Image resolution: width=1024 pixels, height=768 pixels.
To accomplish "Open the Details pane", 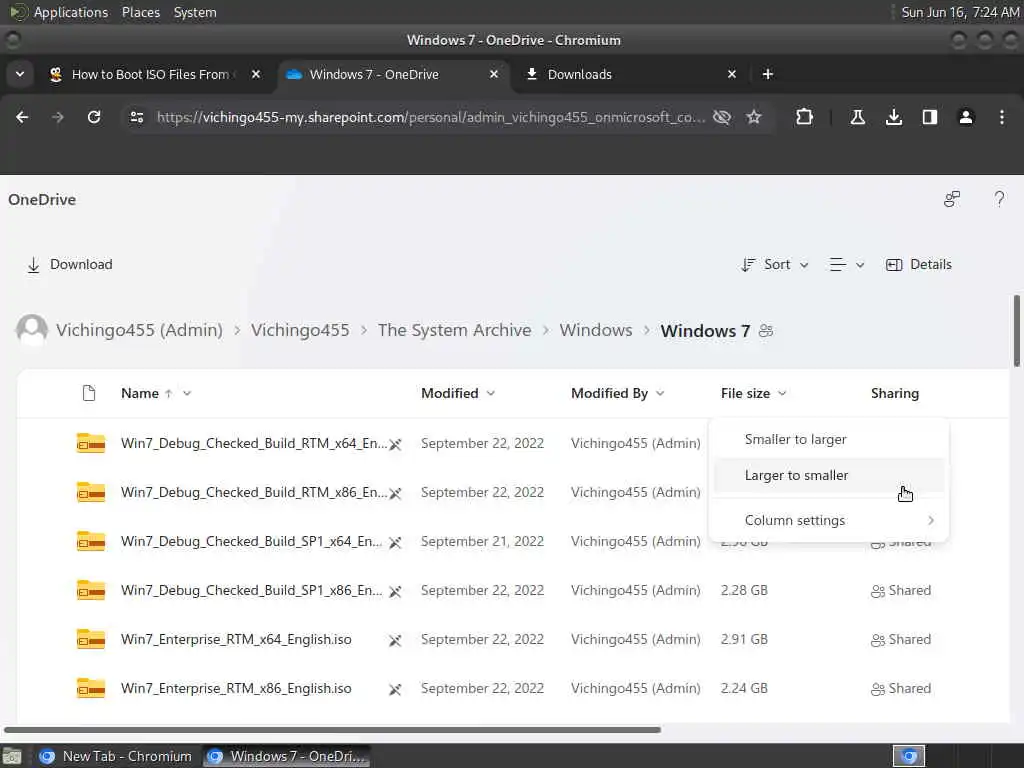I will click(x=919, y=264).
